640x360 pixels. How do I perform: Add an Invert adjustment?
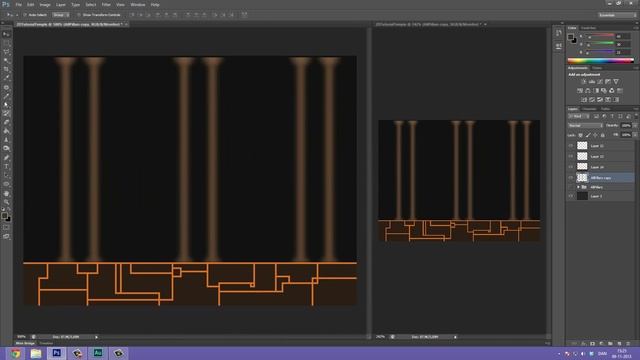584,100
